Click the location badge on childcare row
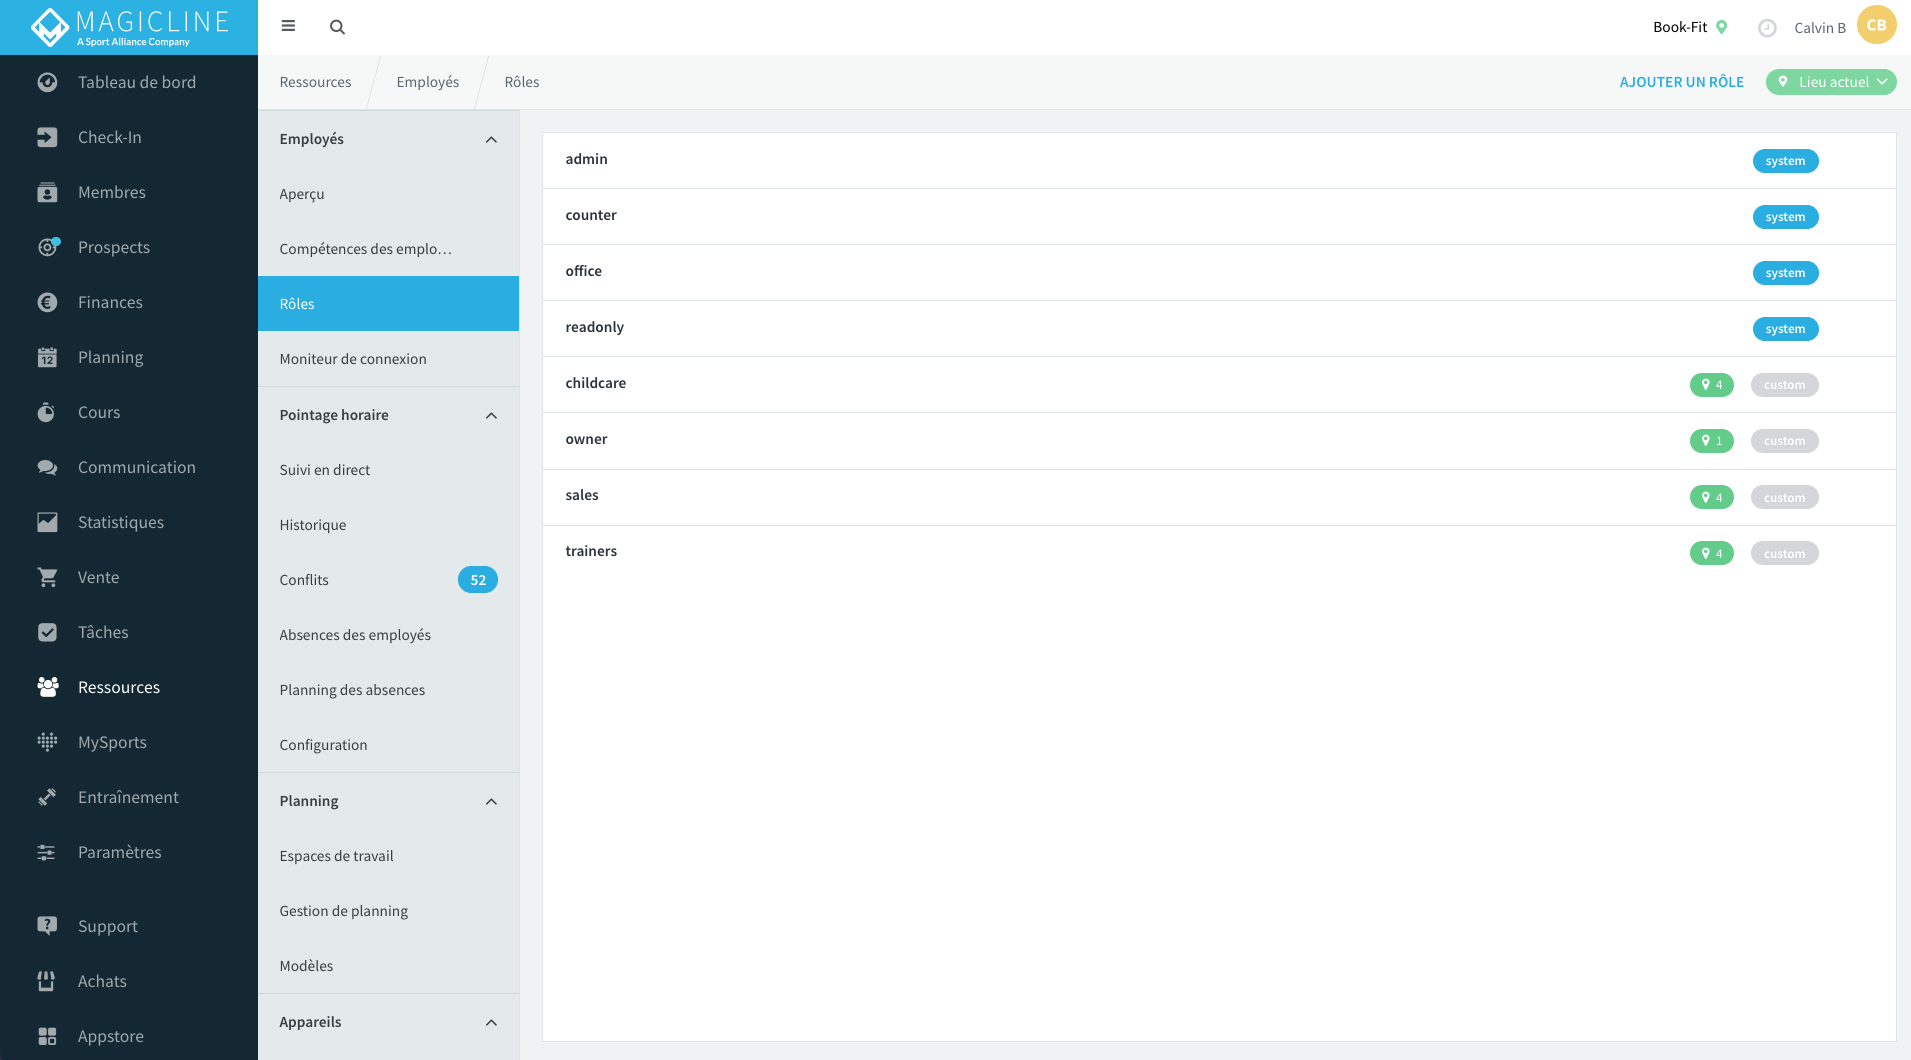Screen dimensions: 1911x1060 (1711, 385)
